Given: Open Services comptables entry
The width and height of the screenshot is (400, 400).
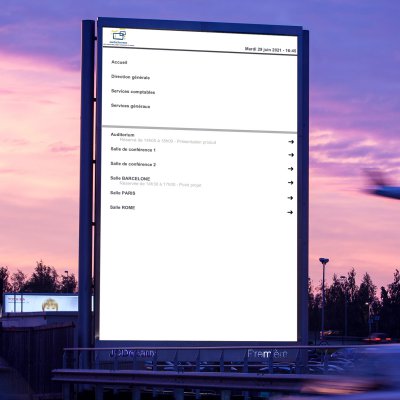Looking at the screenshot, I should 133,92.
